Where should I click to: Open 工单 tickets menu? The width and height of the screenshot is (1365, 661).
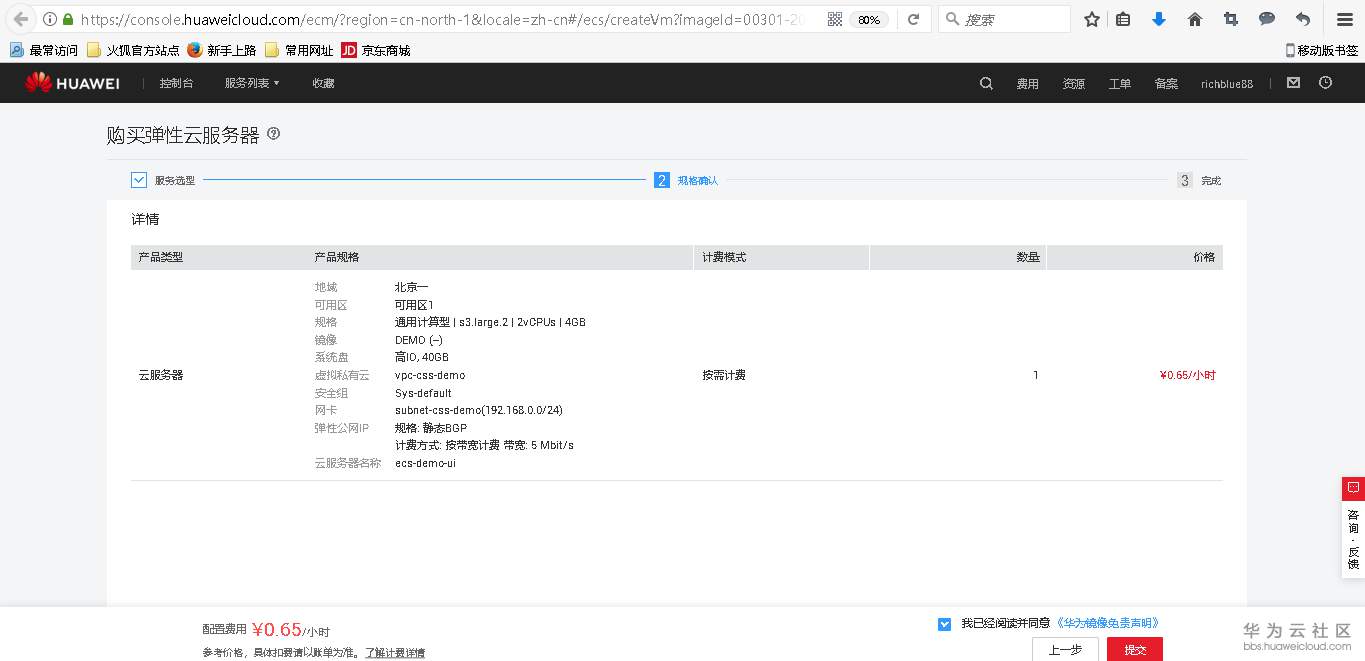(1120, 84)
